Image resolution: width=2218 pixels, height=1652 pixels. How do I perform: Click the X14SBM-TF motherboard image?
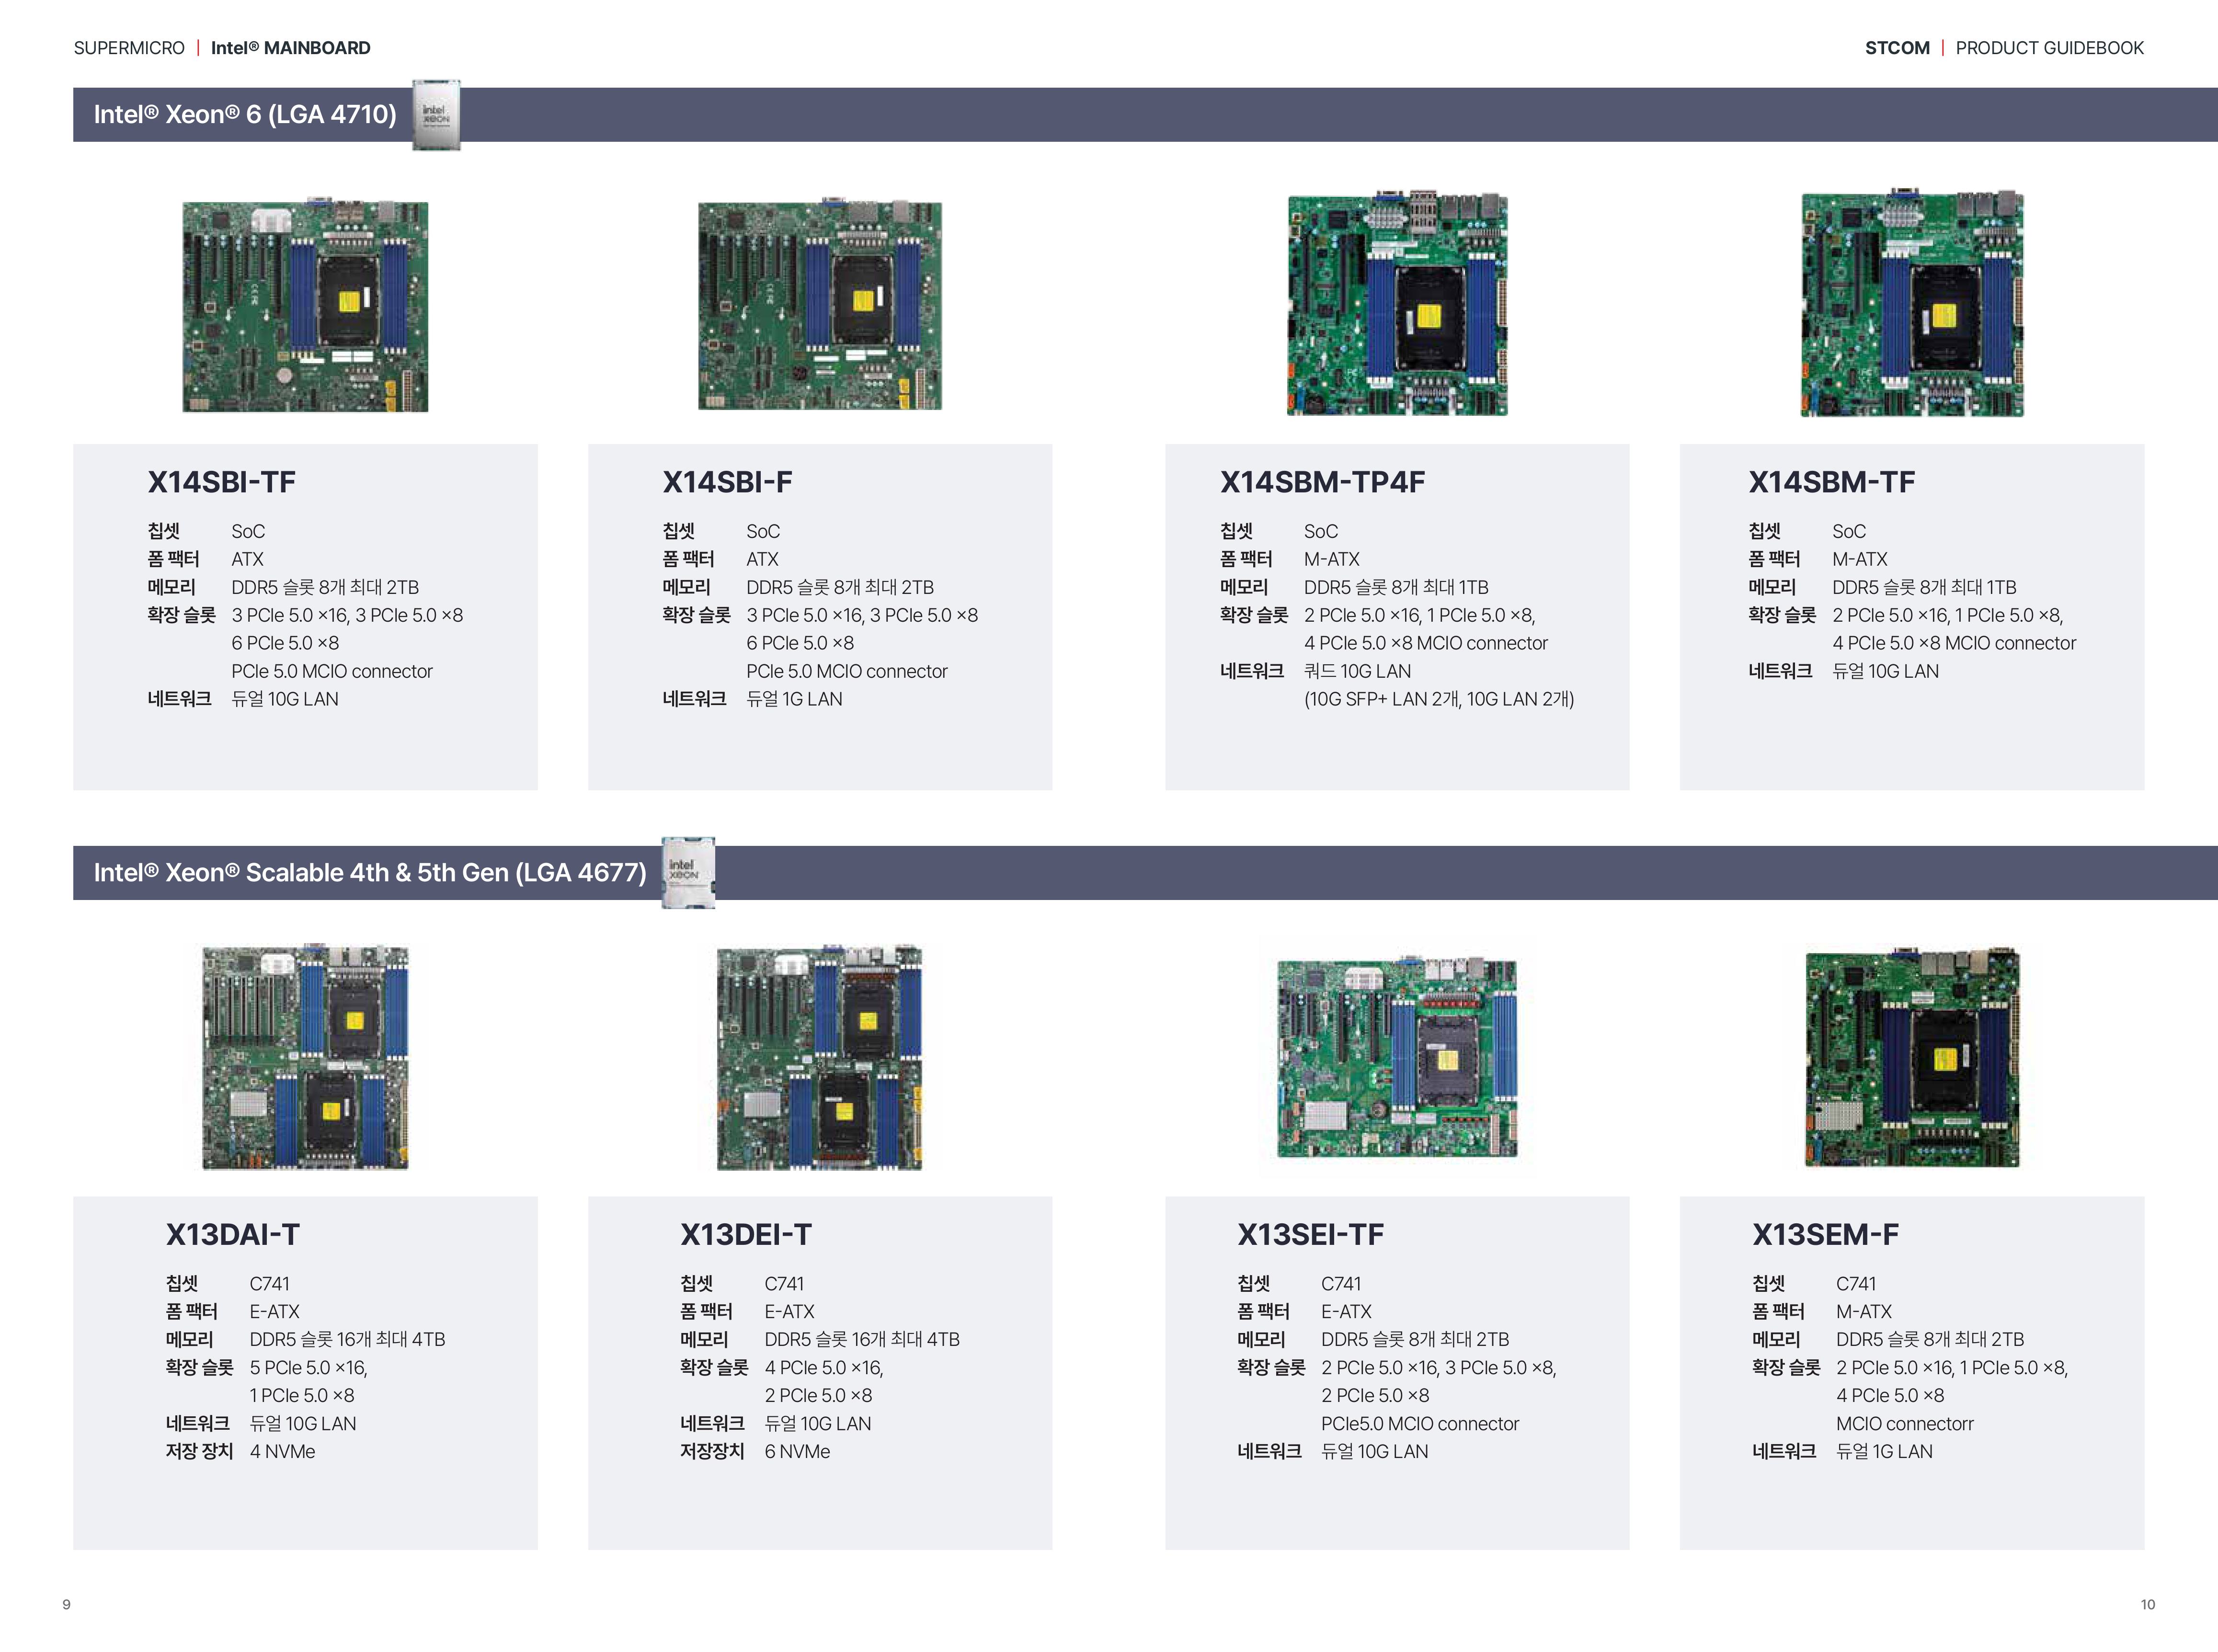1912,302
